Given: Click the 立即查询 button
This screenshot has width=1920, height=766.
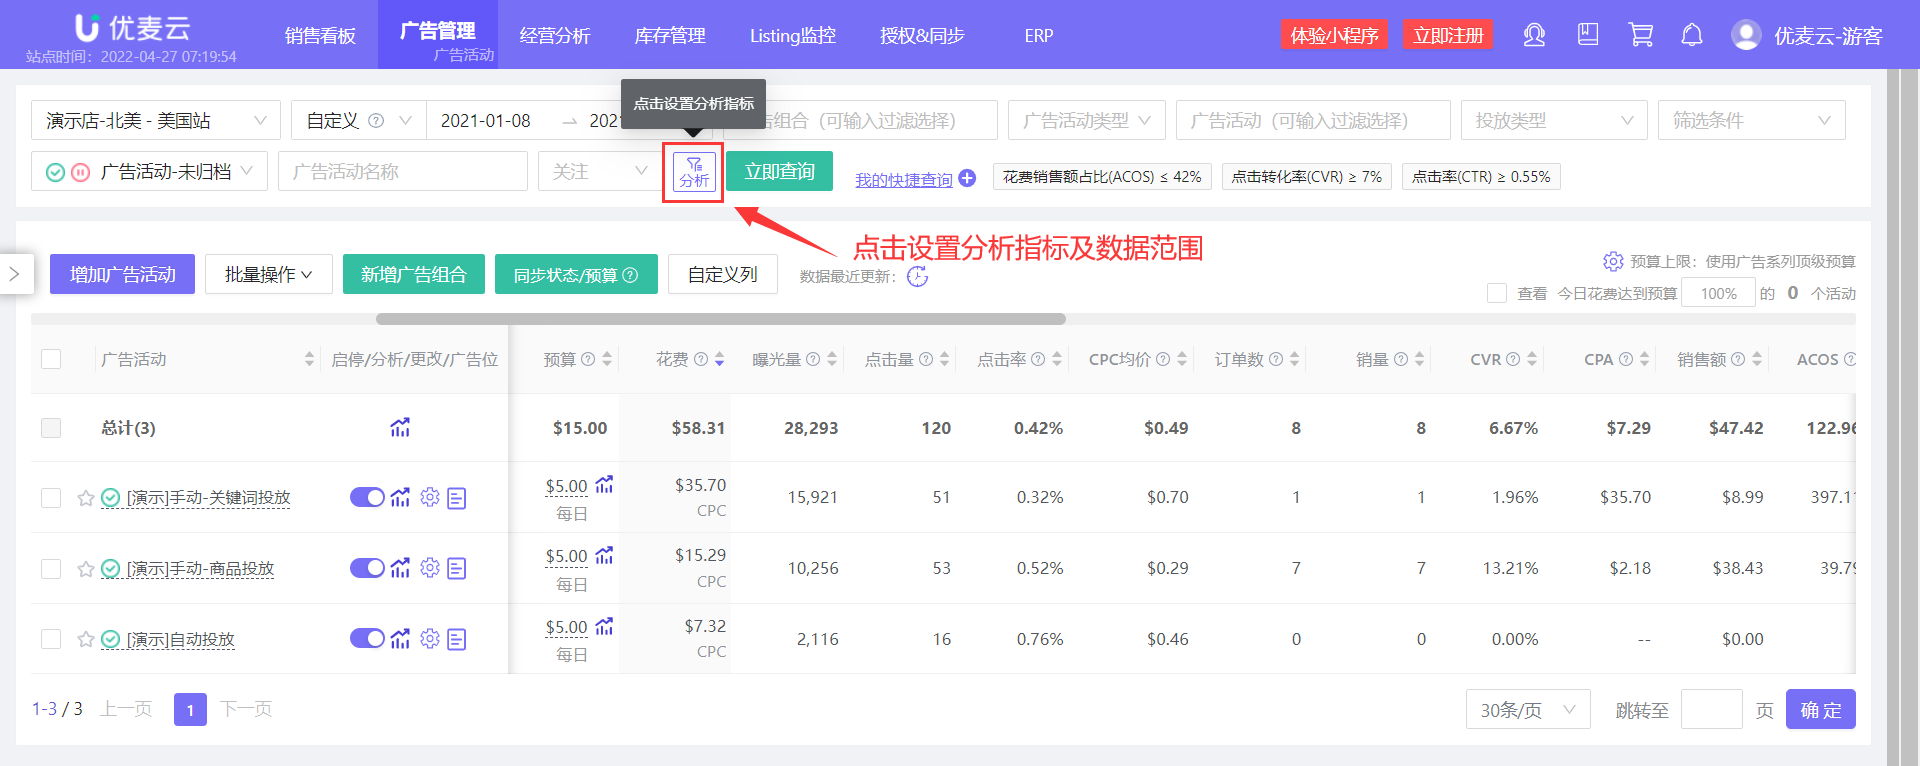Looking at the screenshot, I should point(780,171).
